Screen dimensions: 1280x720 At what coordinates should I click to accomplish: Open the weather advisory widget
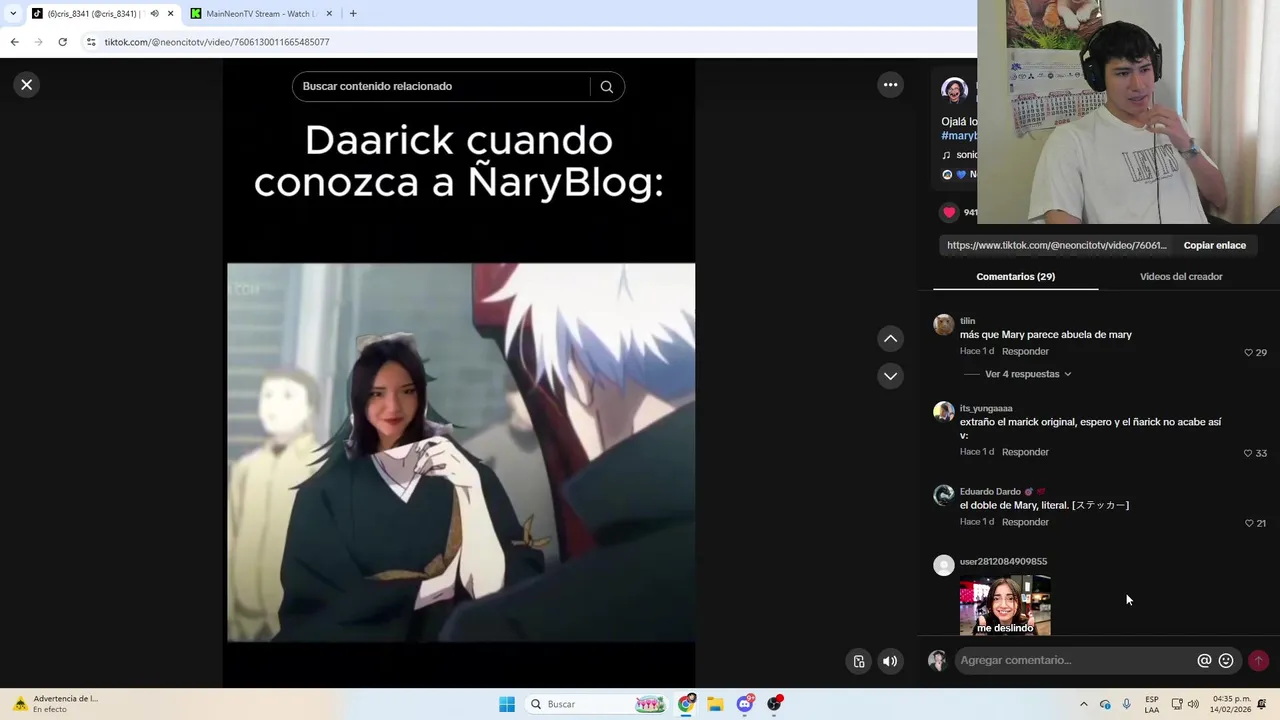(x=55, y=704)
